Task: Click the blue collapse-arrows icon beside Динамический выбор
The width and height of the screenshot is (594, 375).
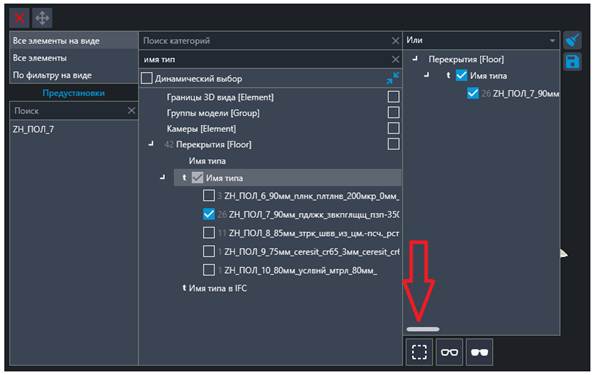Action: coord(393,78)
